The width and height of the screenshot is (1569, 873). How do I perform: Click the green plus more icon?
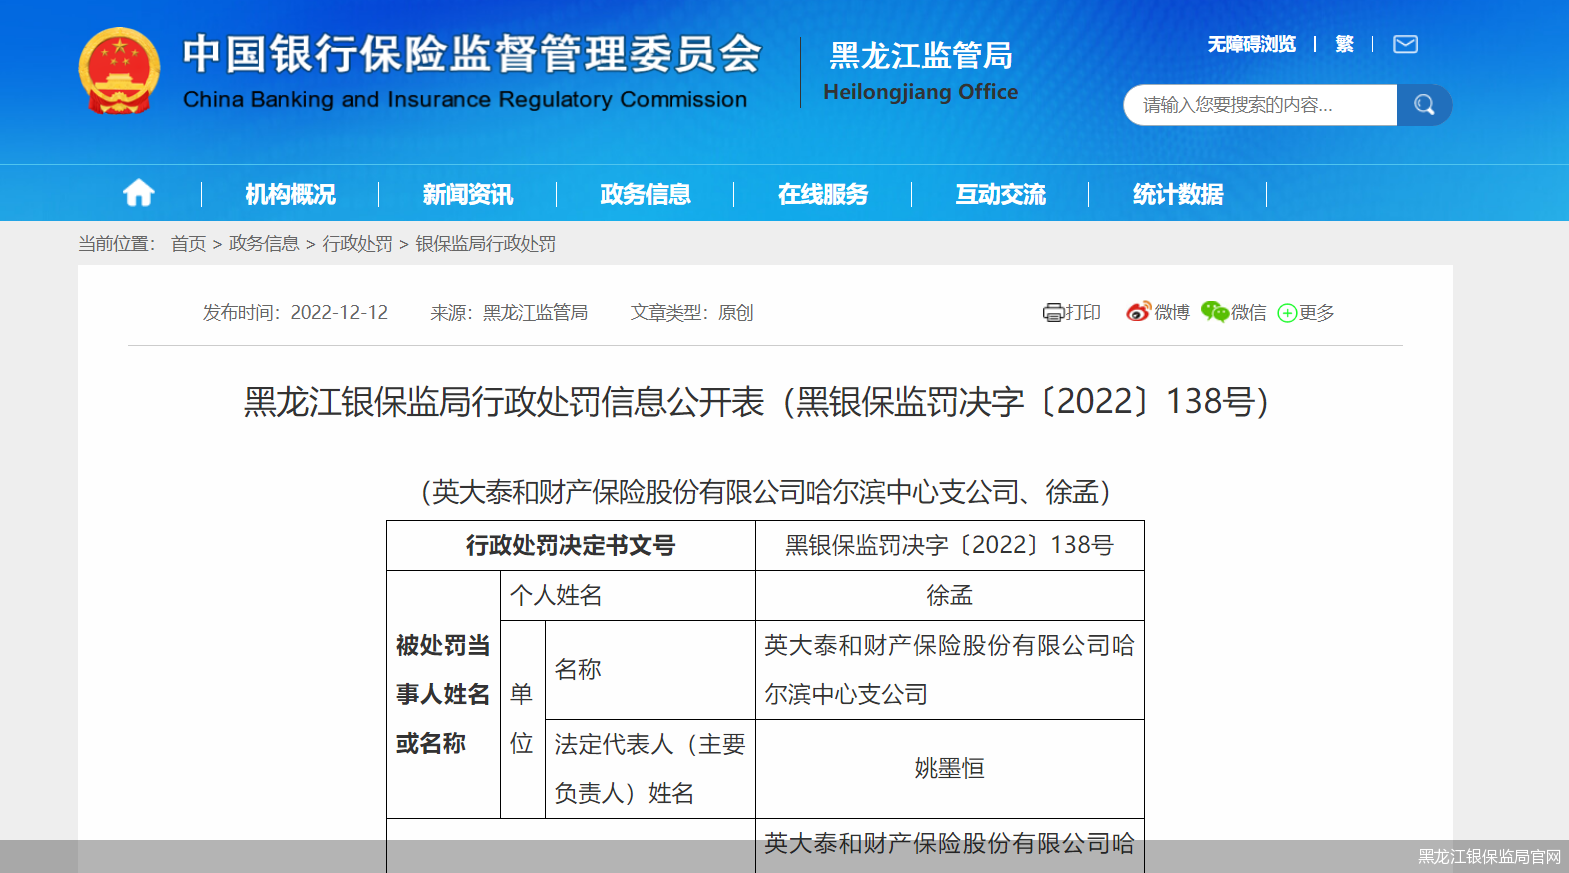tap(1287, 313)
